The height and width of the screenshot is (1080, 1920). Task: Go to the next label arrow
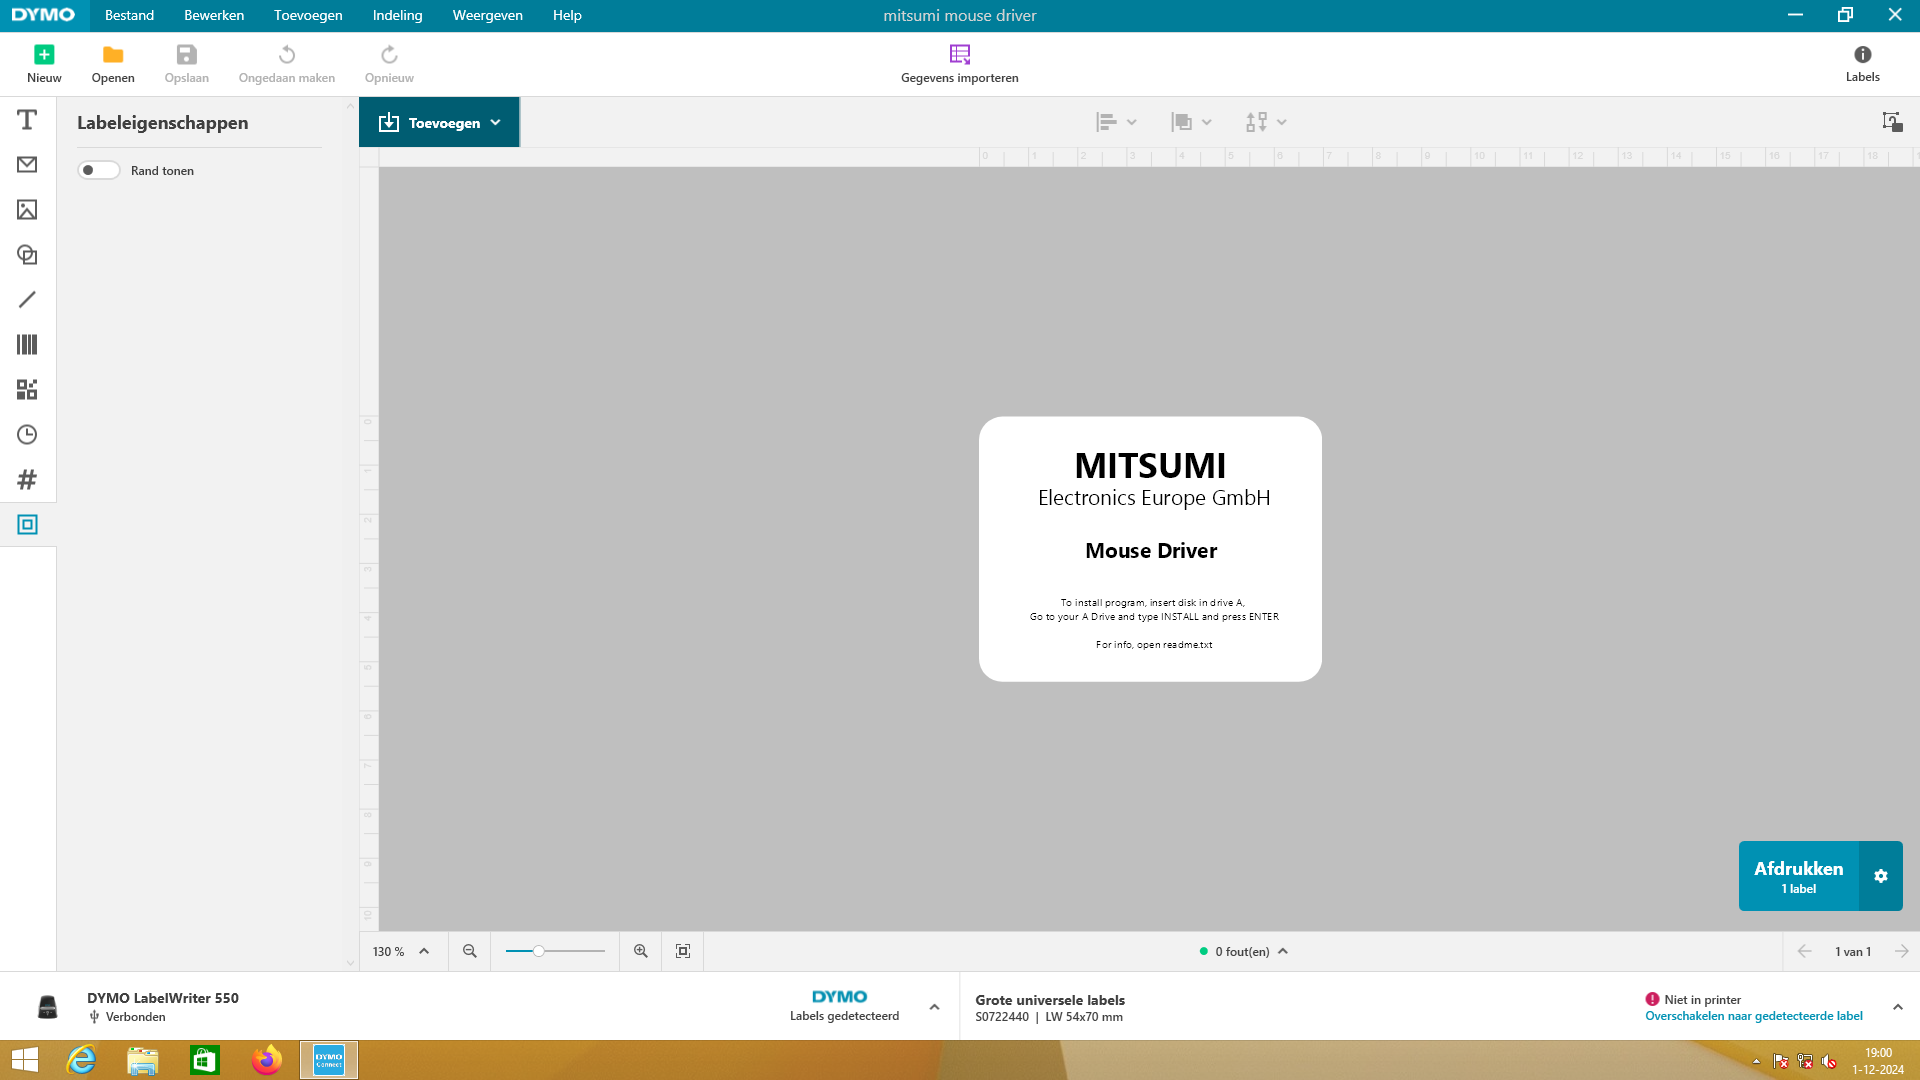pos(1901,951)
